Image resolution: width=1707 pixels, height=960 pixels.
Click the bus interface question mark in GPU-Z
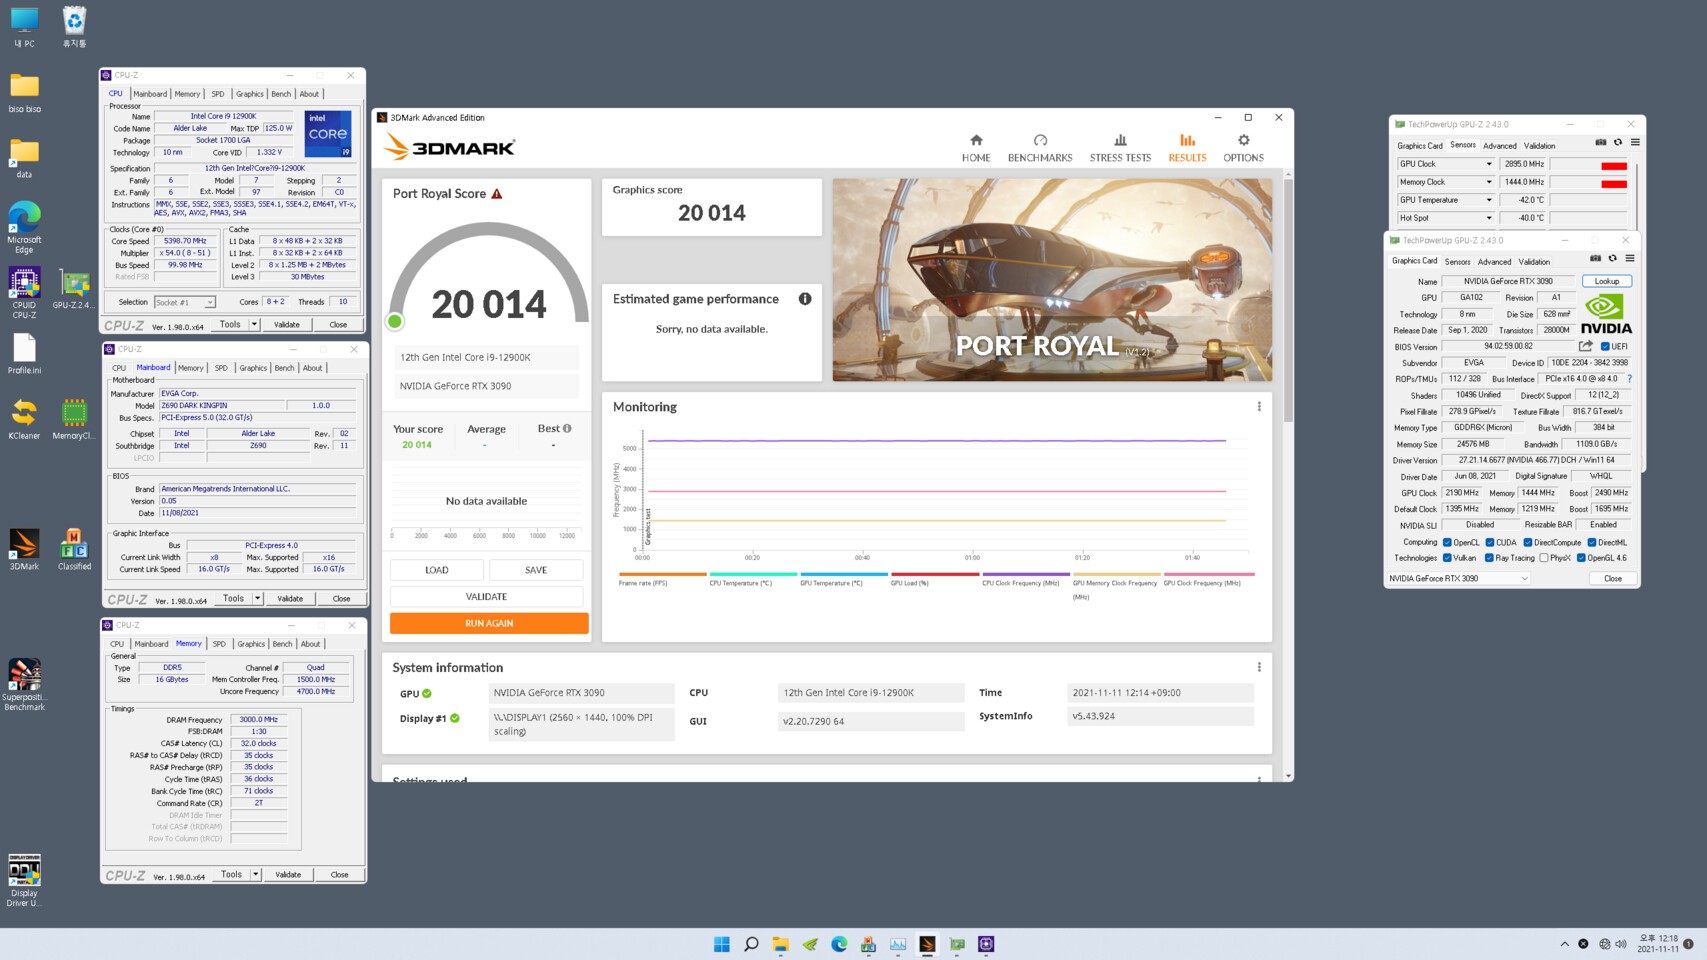pyautogui.click(x=1629, y=379)
